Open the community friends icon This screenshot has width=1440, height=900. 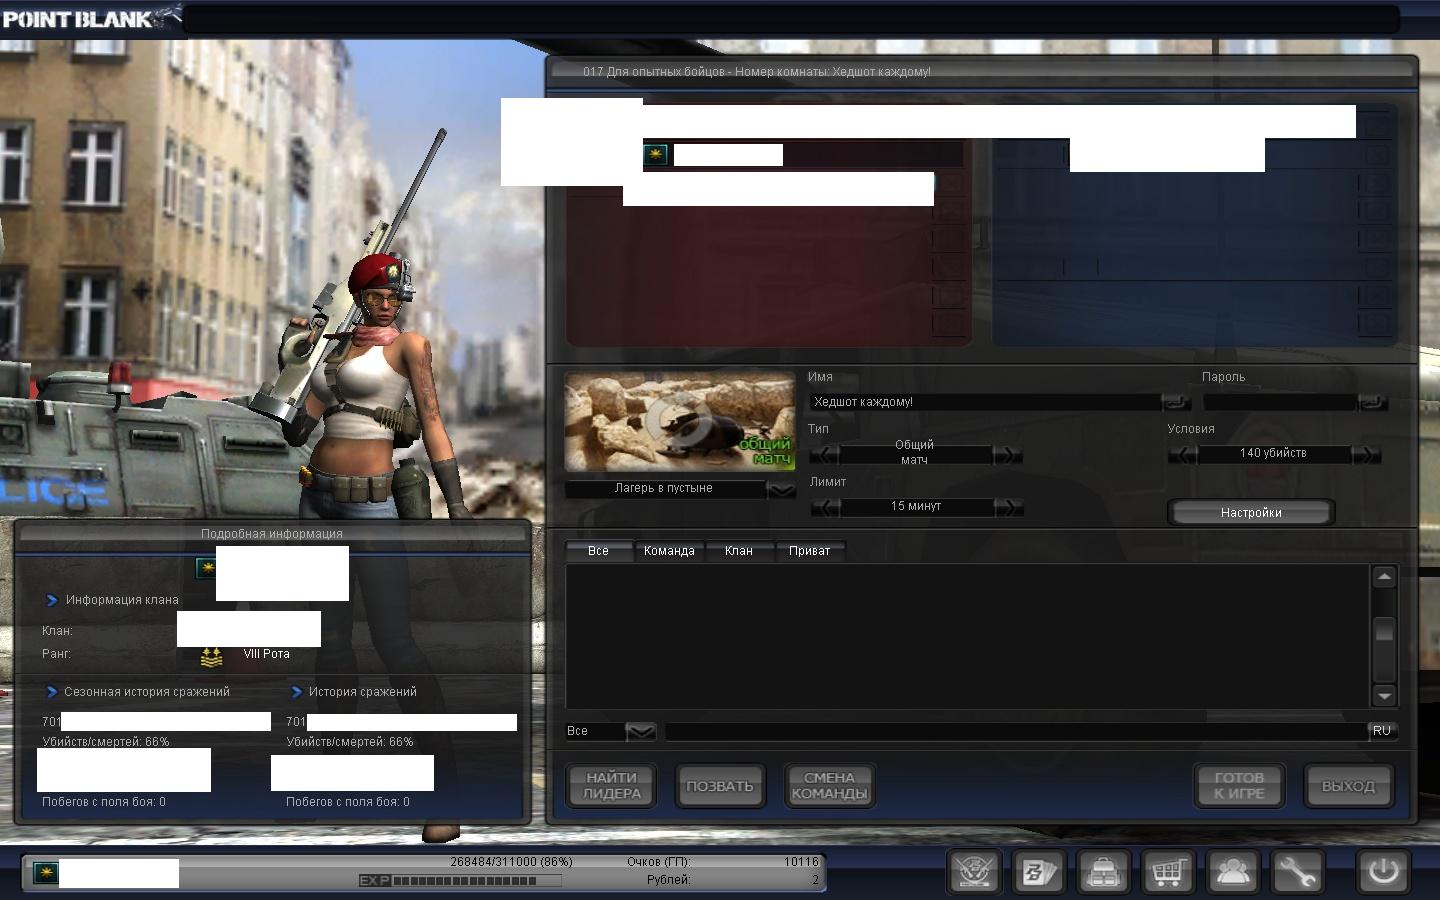point(1233,872)
